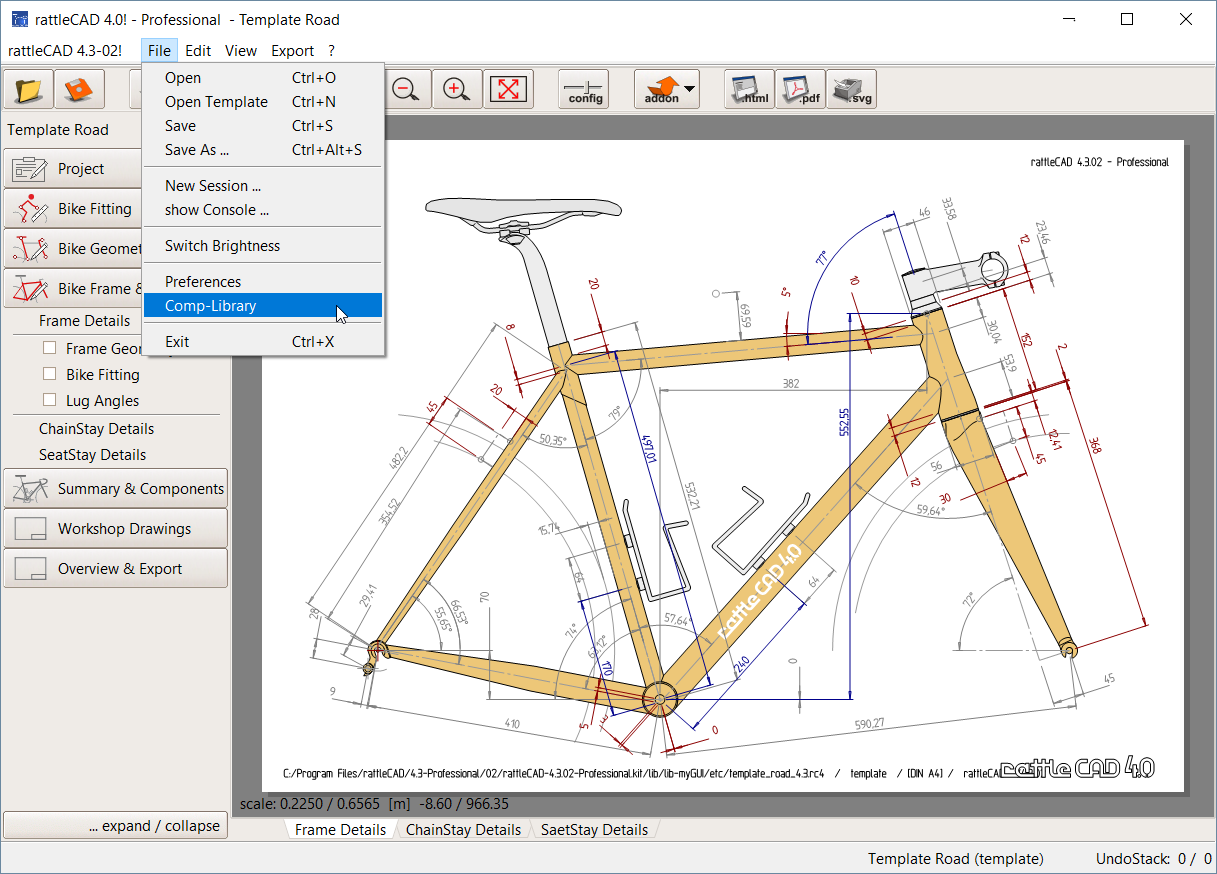This screenshot has width=1217, height=874.
Task: Click the orange save icon beside the folder
Action: 79,89
